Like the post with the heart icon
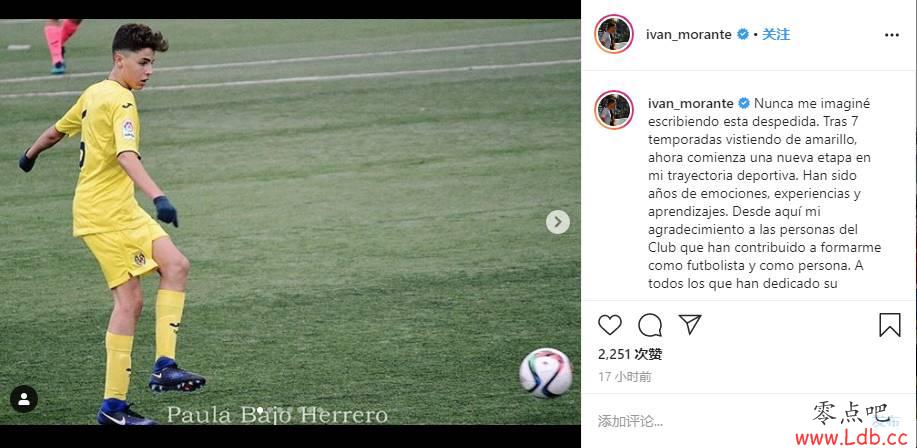 point(610,325)
